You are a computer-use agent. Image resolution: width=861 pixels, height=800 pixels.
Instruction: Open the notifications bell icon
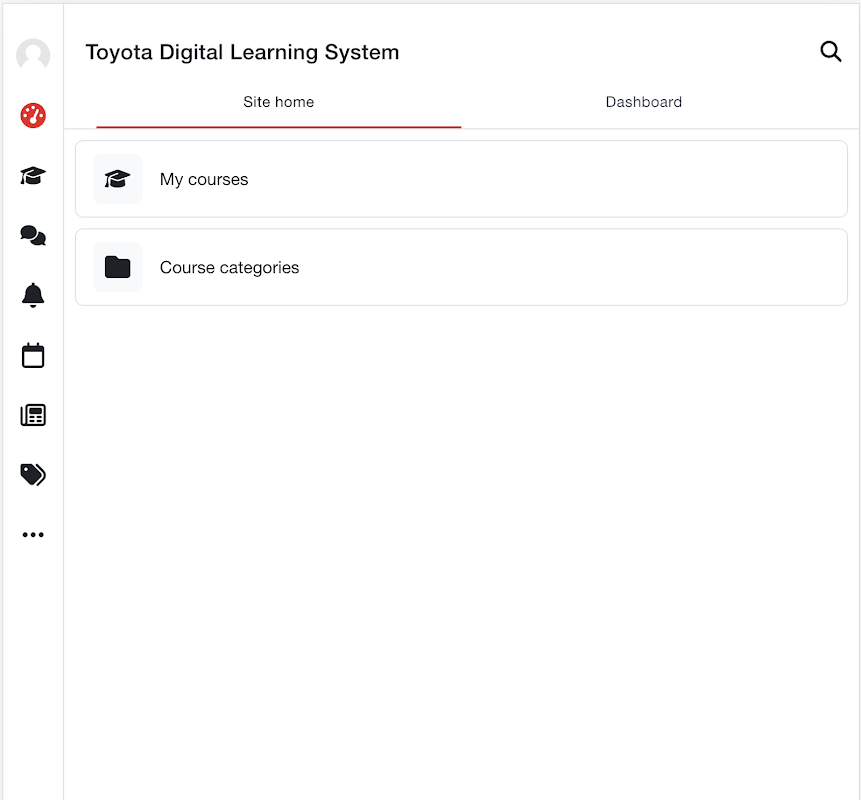pyautogui.click(x=33, y=295)
